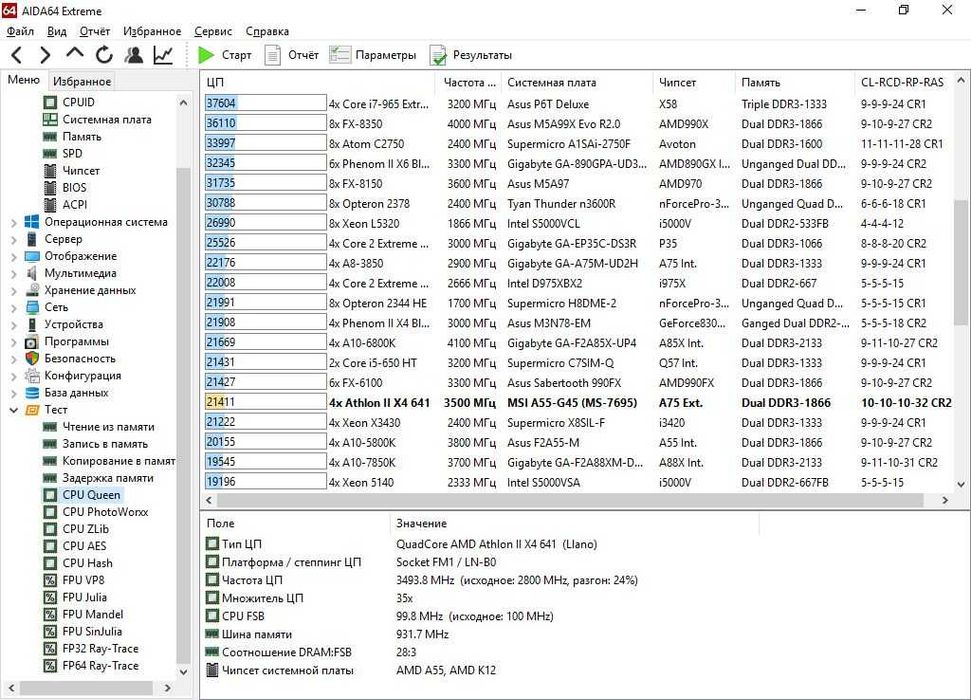
Task: Expand the Хранение данных tree node
Action: [x=14, y=290]
